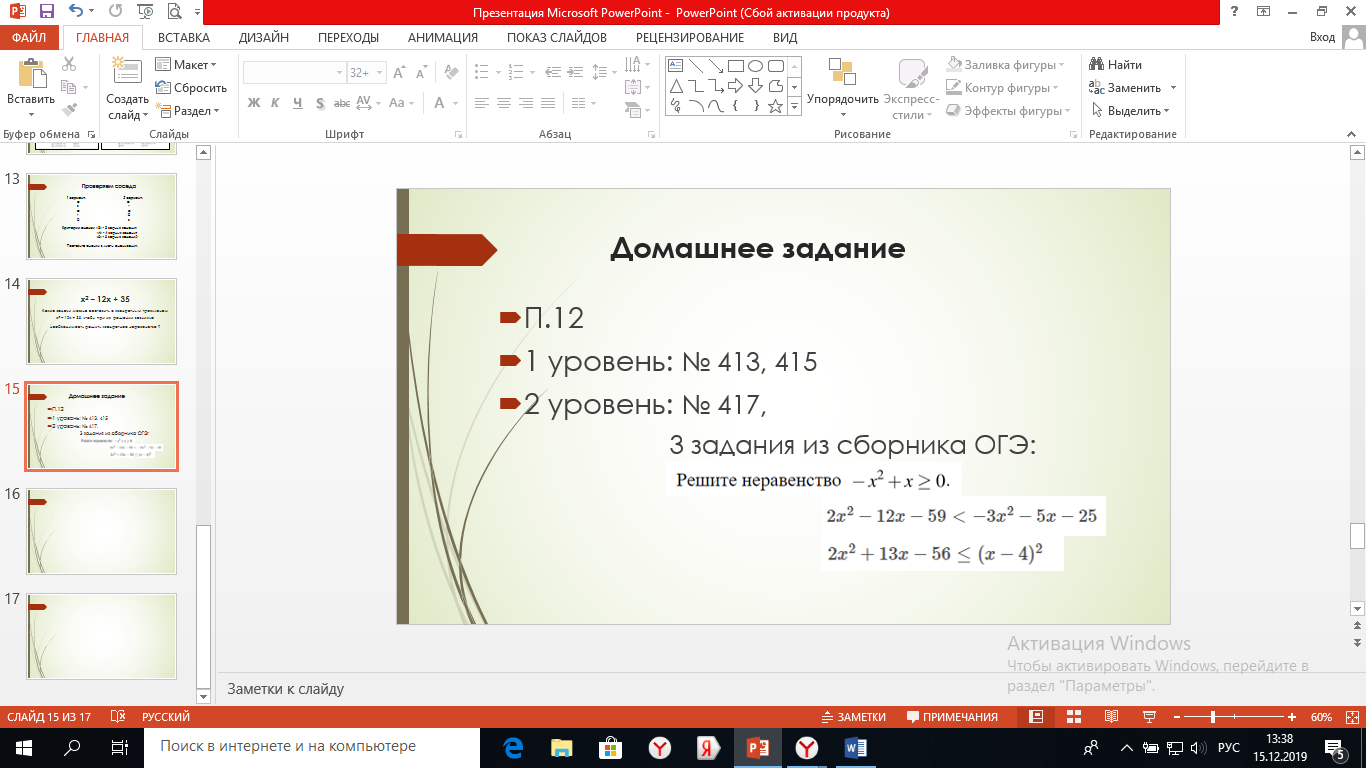Click the Вставить paste icon
This screenshot has width=1366, height=768.
pyautogui.click(x=31, y=74)
